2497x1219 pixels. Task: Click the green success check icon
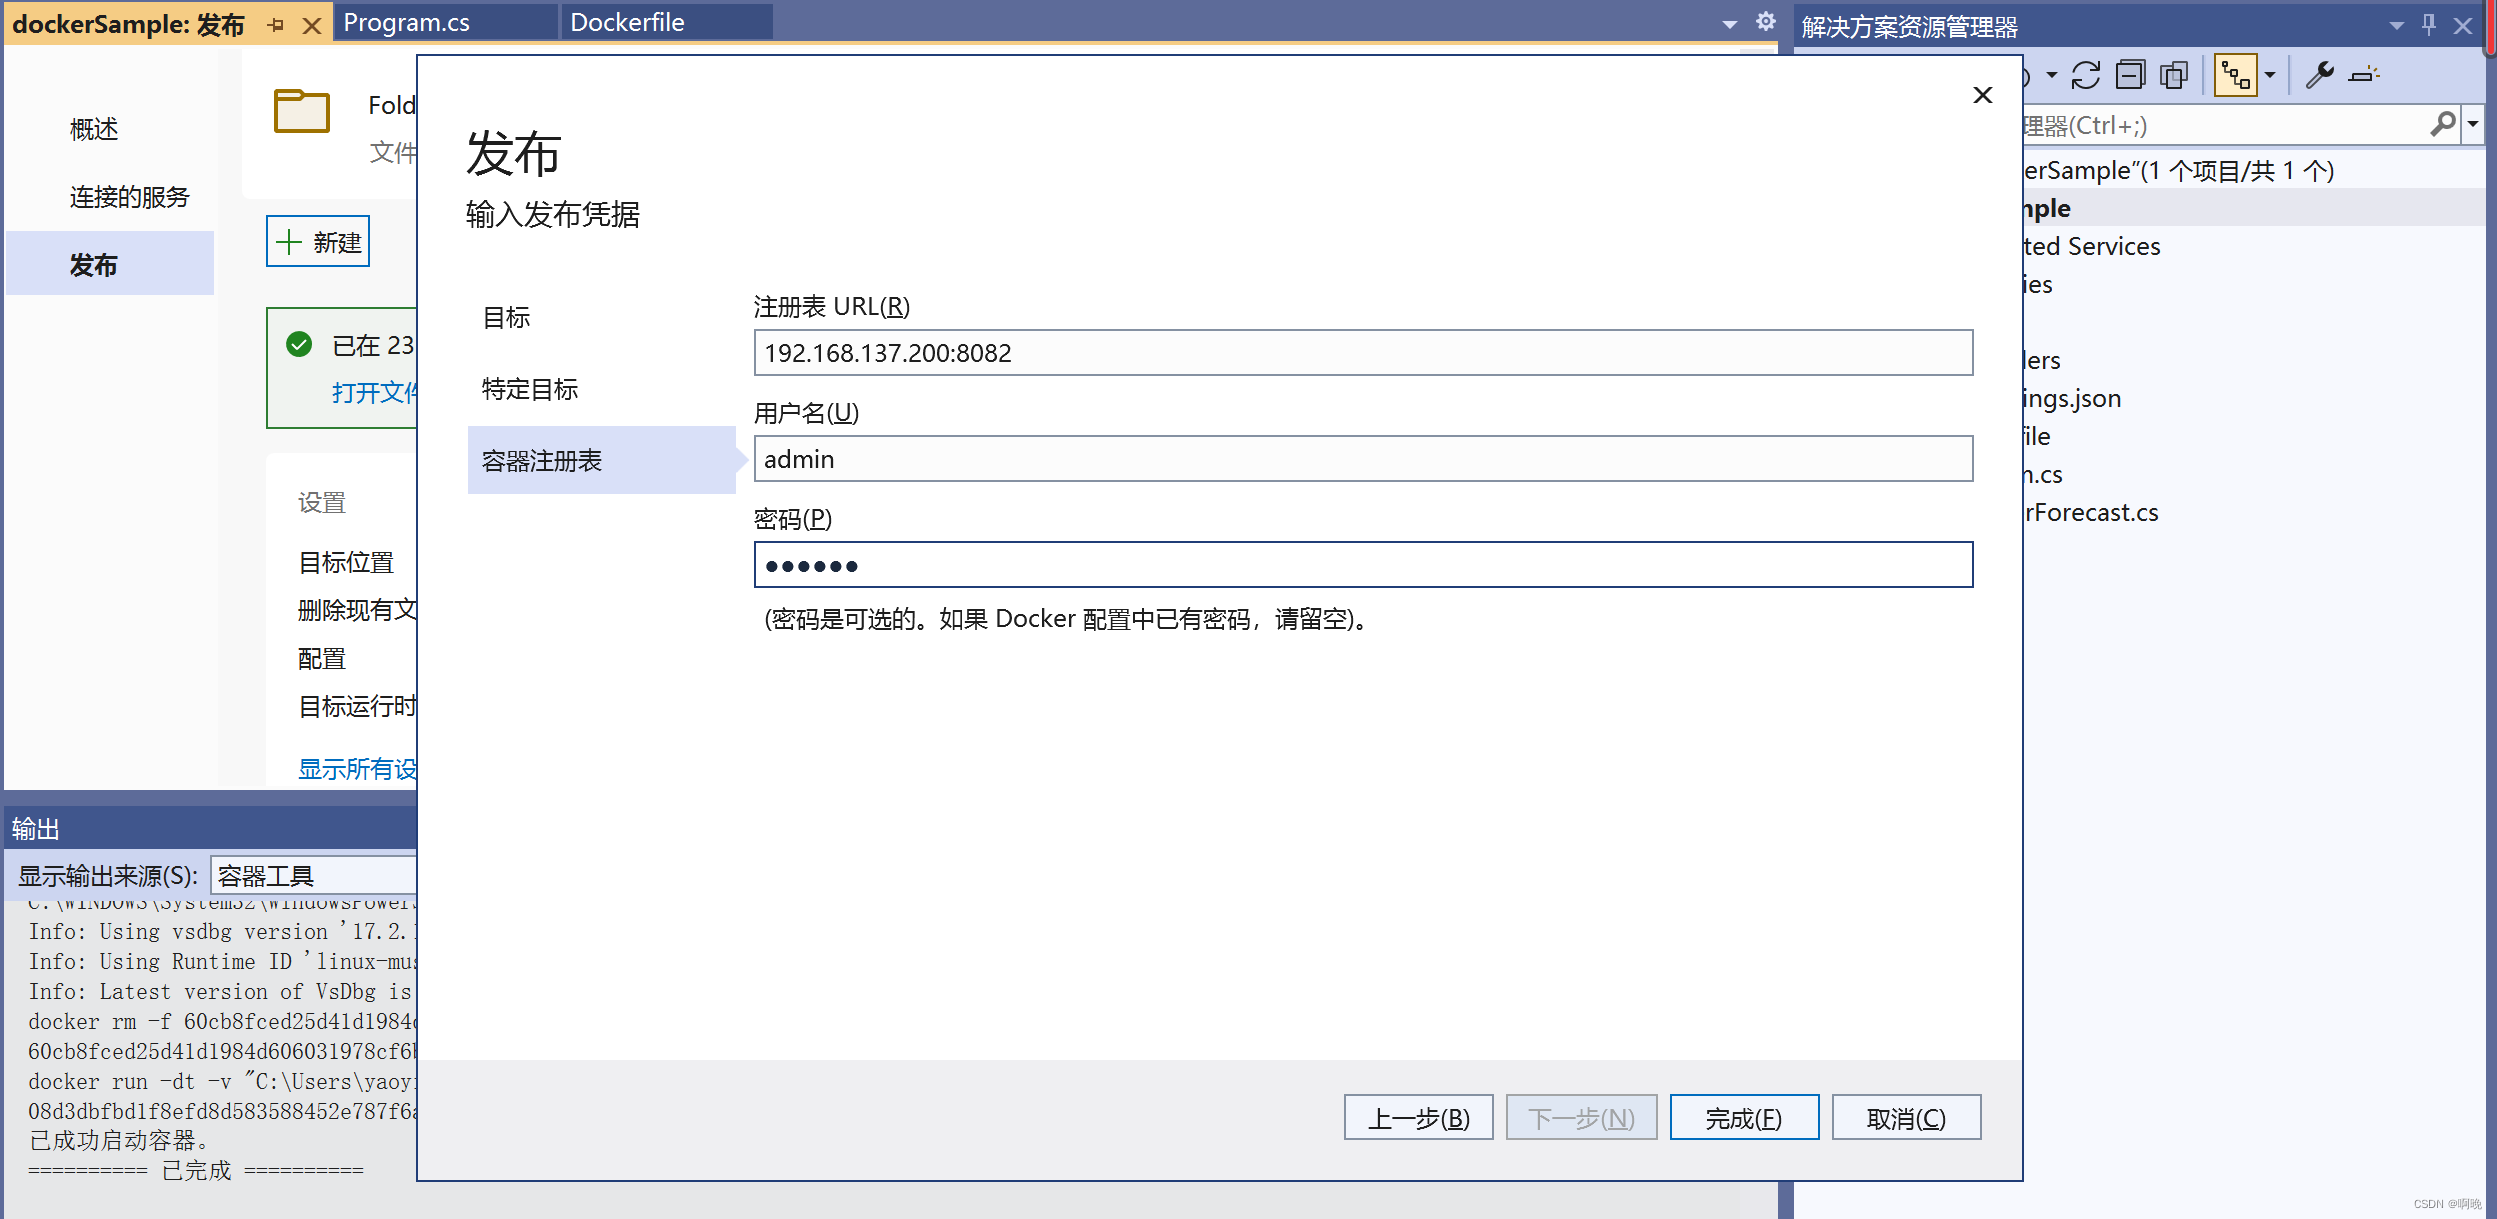(x=299, y=345)
